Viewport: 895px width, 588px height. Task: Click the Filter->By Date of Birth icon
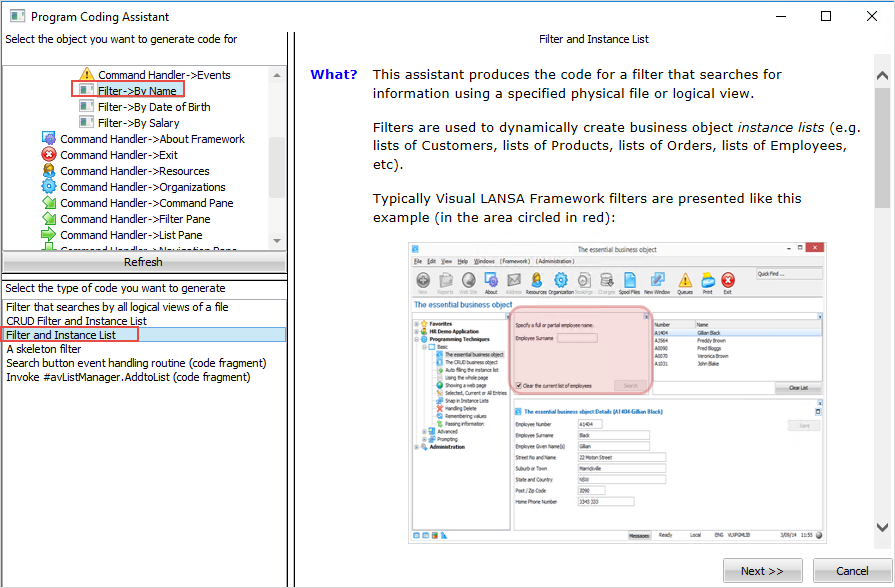[x=86, y=106]
